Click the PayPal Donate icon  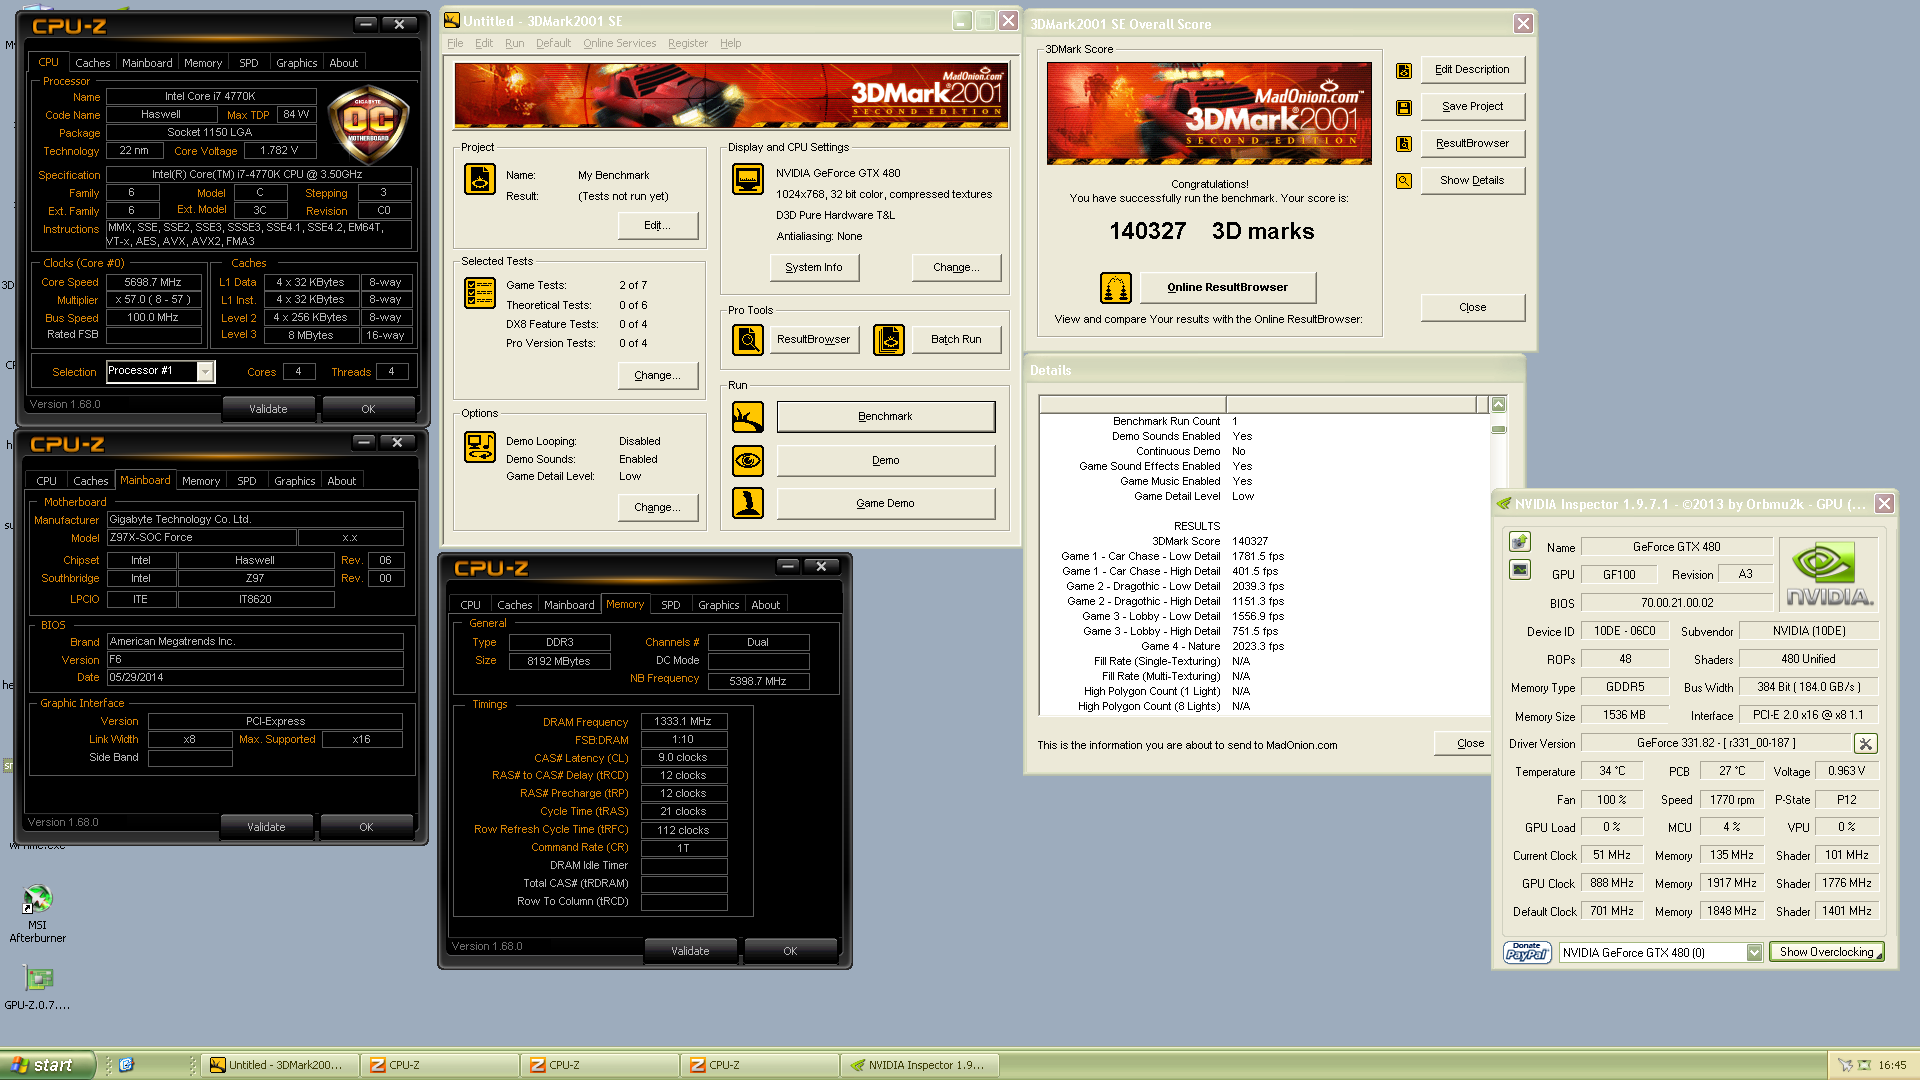[1527, 952]
